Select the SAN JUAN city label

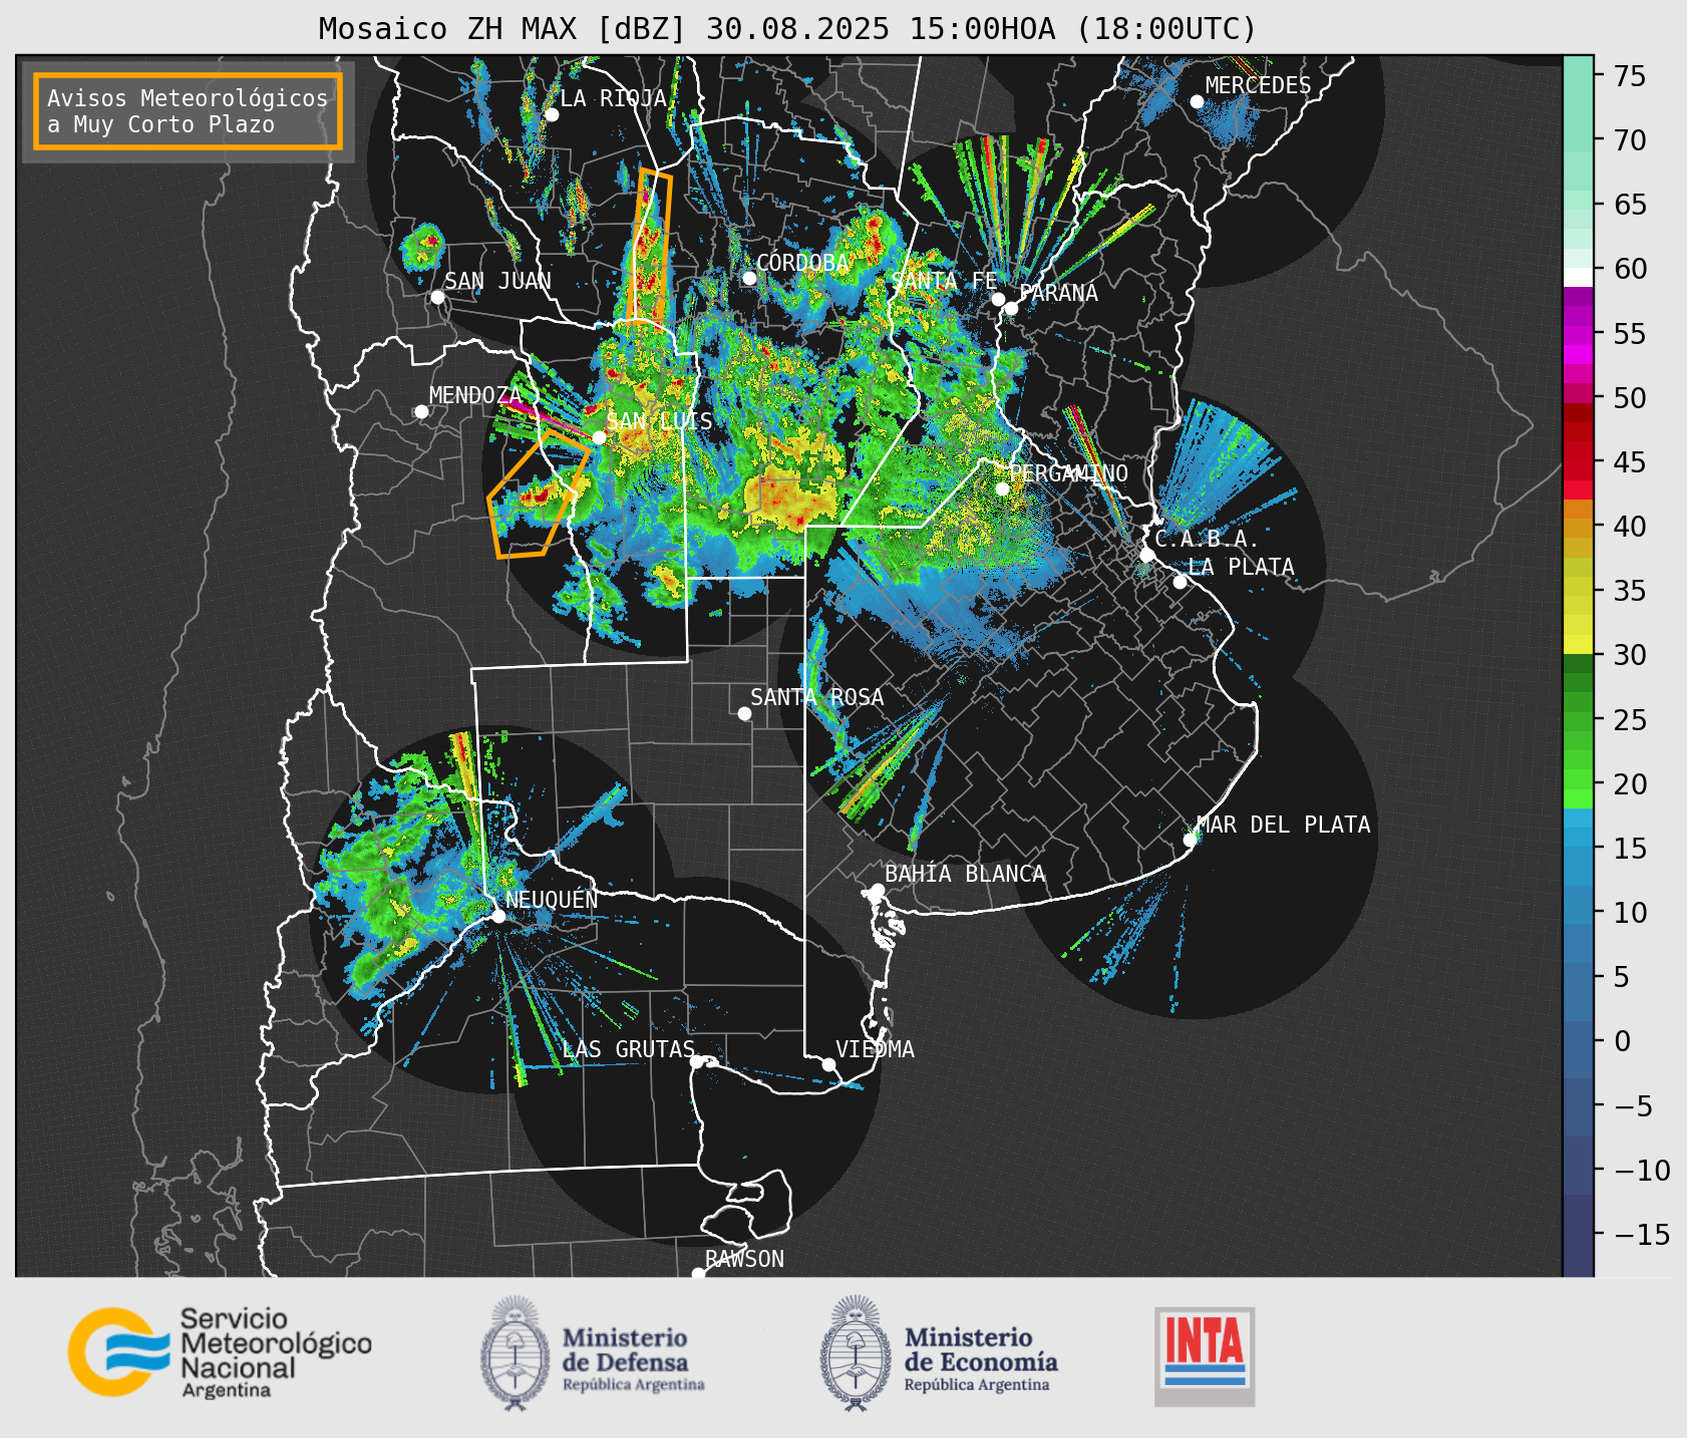pos(498,281)
